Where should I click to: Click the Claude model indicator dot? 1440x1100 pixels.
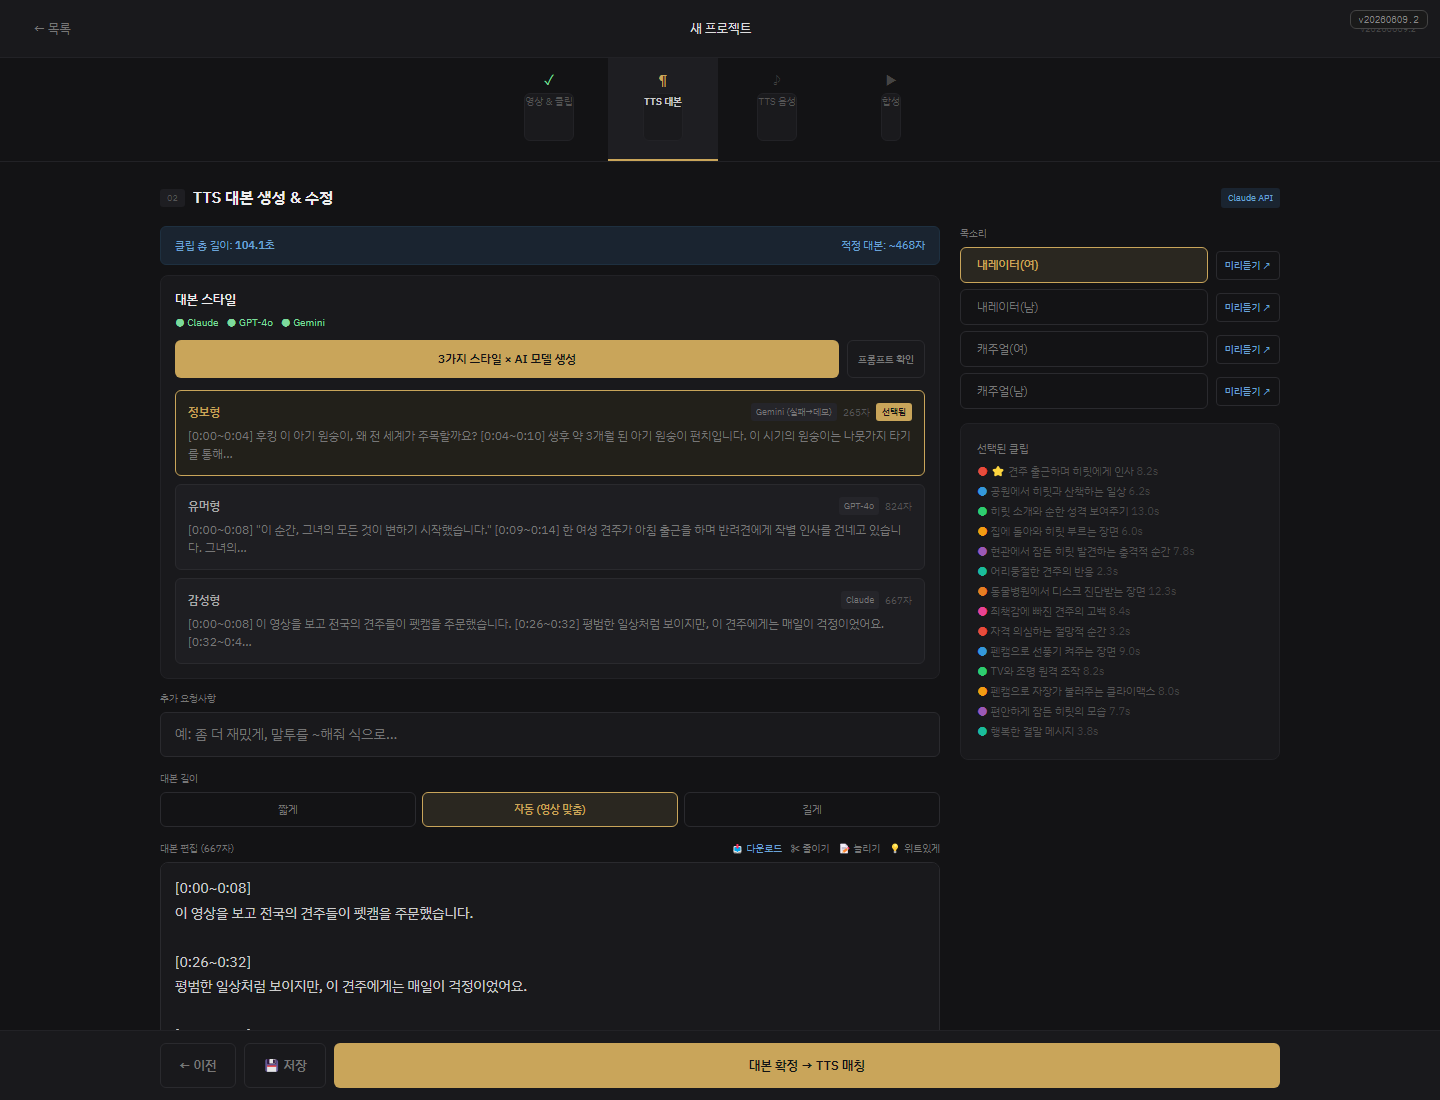coord(180,323)
